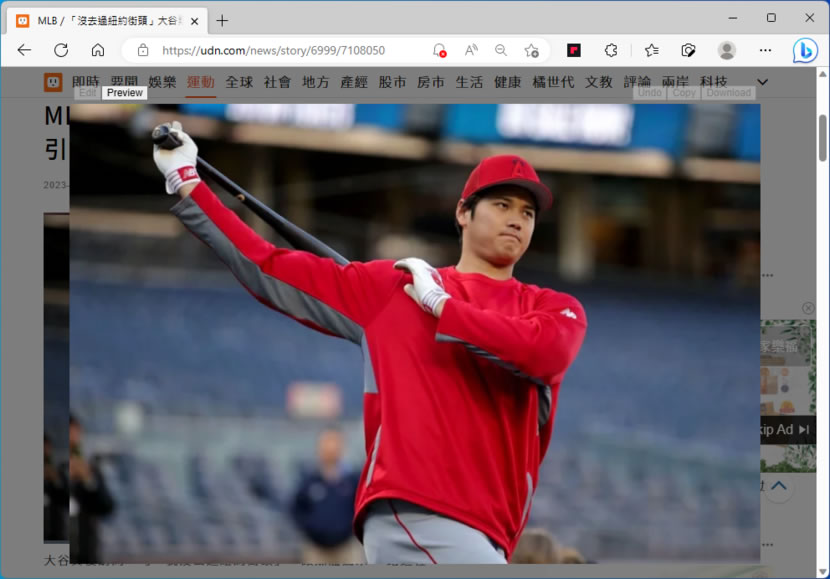830x579 pixels.
Task: Expand more news categories chevron
Action: (762, 82)
